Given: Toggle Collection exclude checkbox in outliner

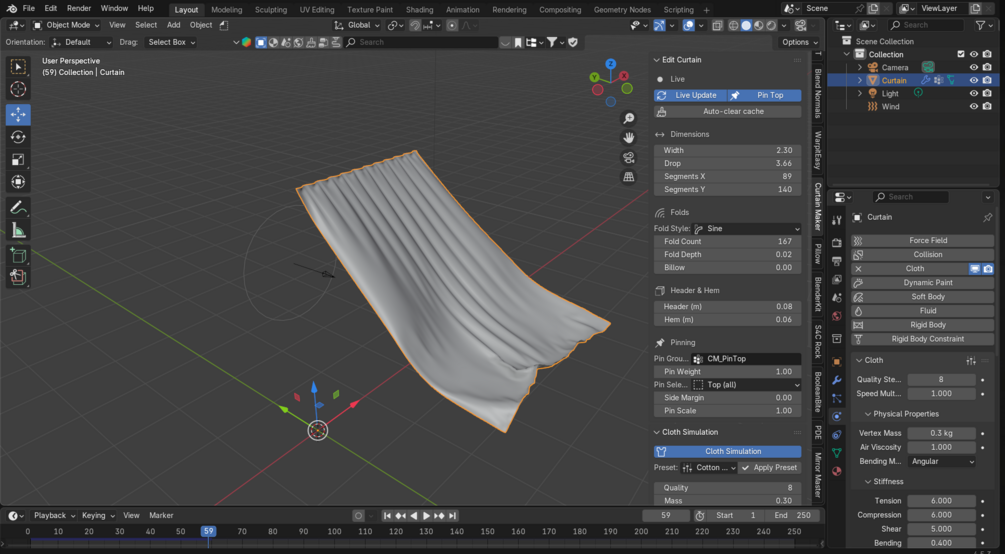Looking at the screenshot, I should (961, 55).
